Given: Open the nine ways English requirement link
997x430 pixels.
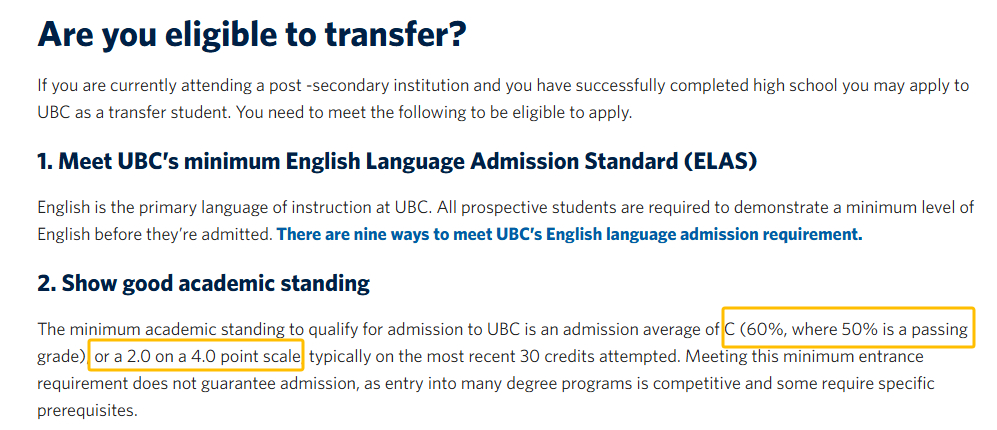Looking at the screenshot, I should [570, 234].
